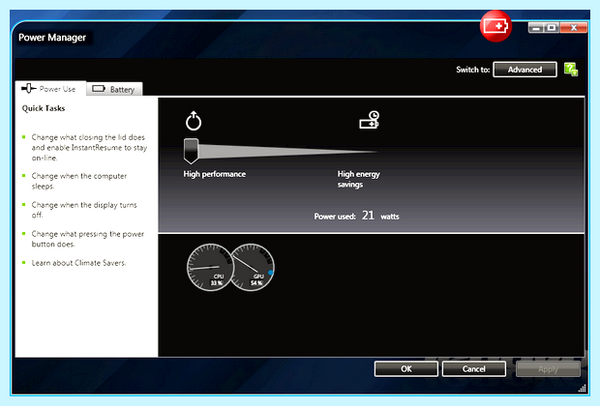Select the Power Use tab
Viewport: 600px width, 406px height.
click(x=51, y=88)
